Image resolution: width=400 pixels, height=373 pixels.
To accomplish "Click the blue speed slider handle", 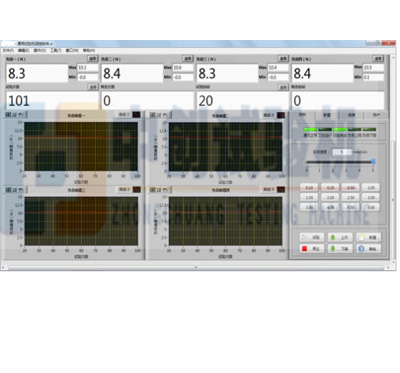I will click(373, 162).
